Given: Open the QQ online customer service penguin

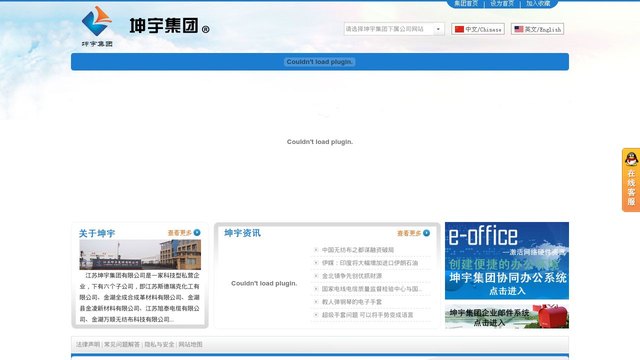Looking at the screenshot, I should click(x=631, y=159).
